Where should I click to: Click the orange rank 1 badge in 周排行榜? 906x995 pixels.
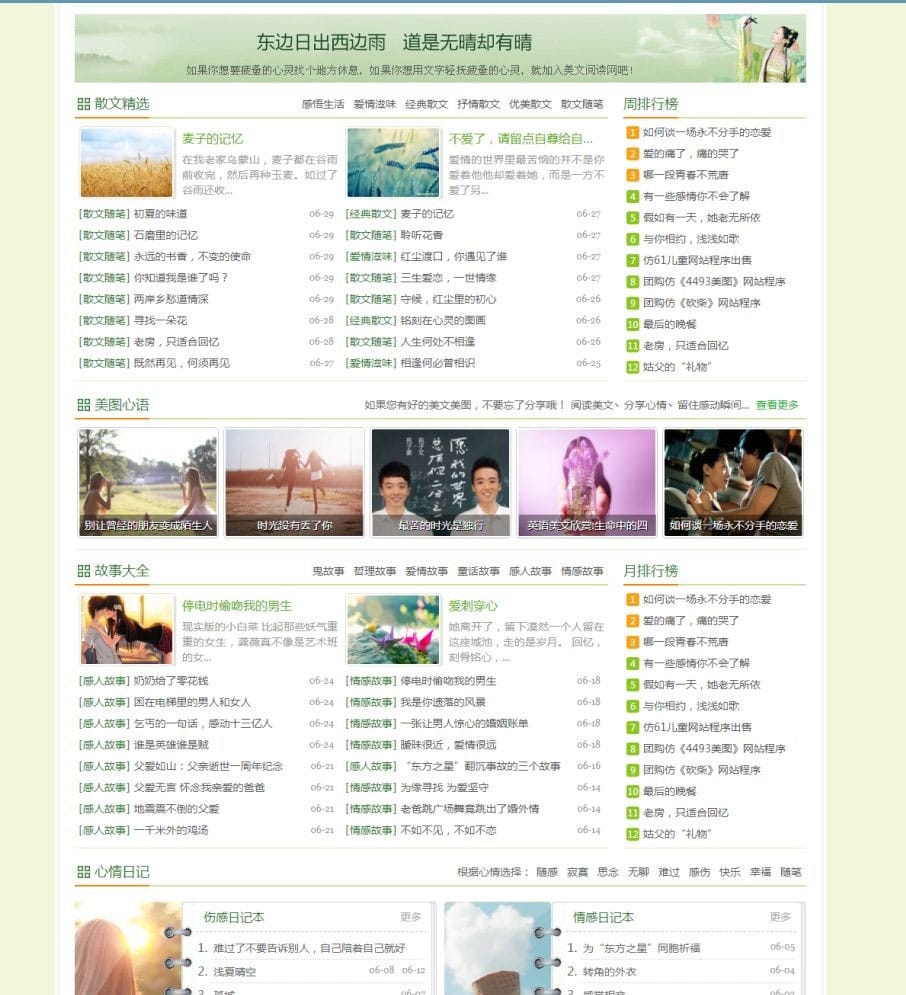pyautogui.click(x=632, y=131)
